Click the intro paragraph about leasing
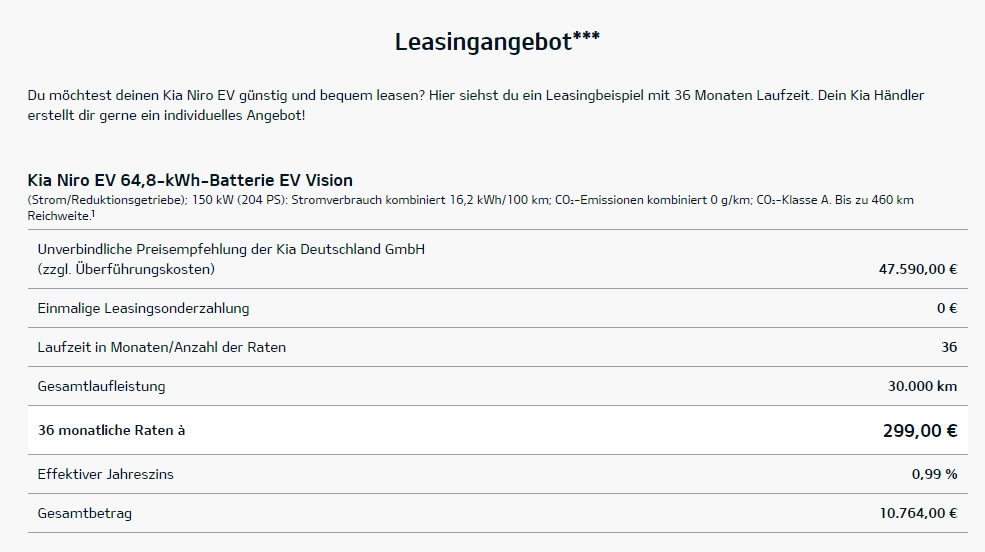The width and height of the screenshot is (985, 552). click(x=476, y=106)
